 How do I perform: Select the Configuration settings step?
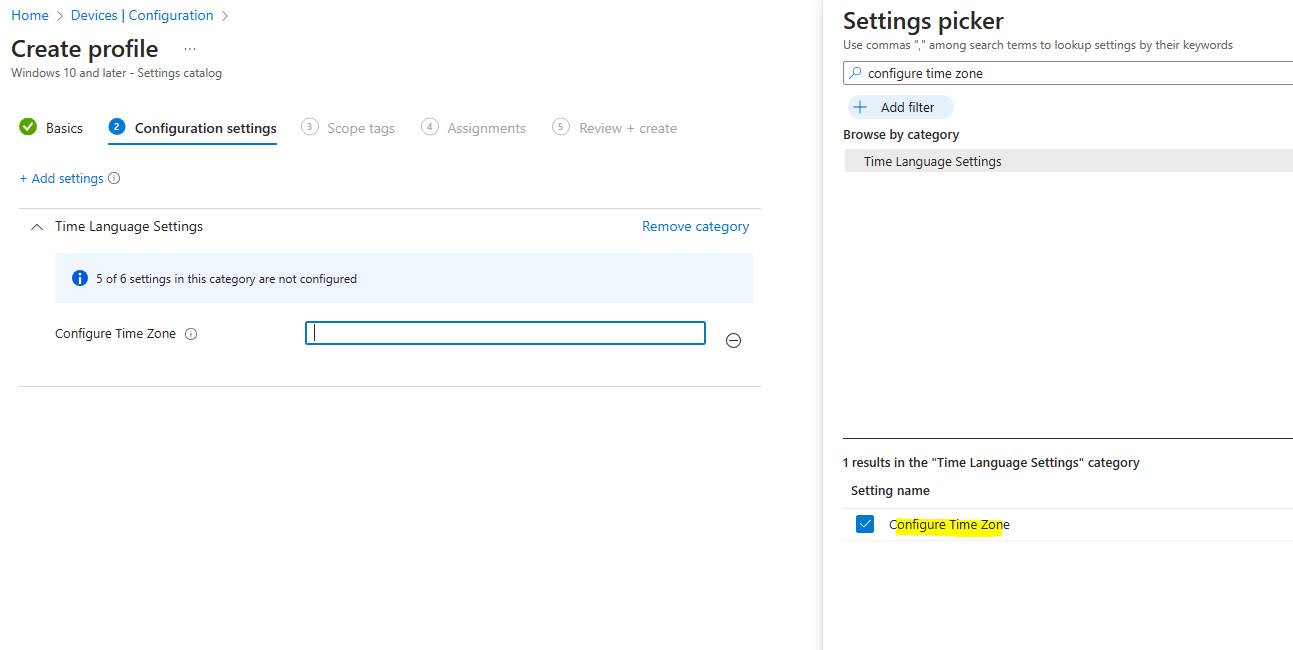(193, 128)
